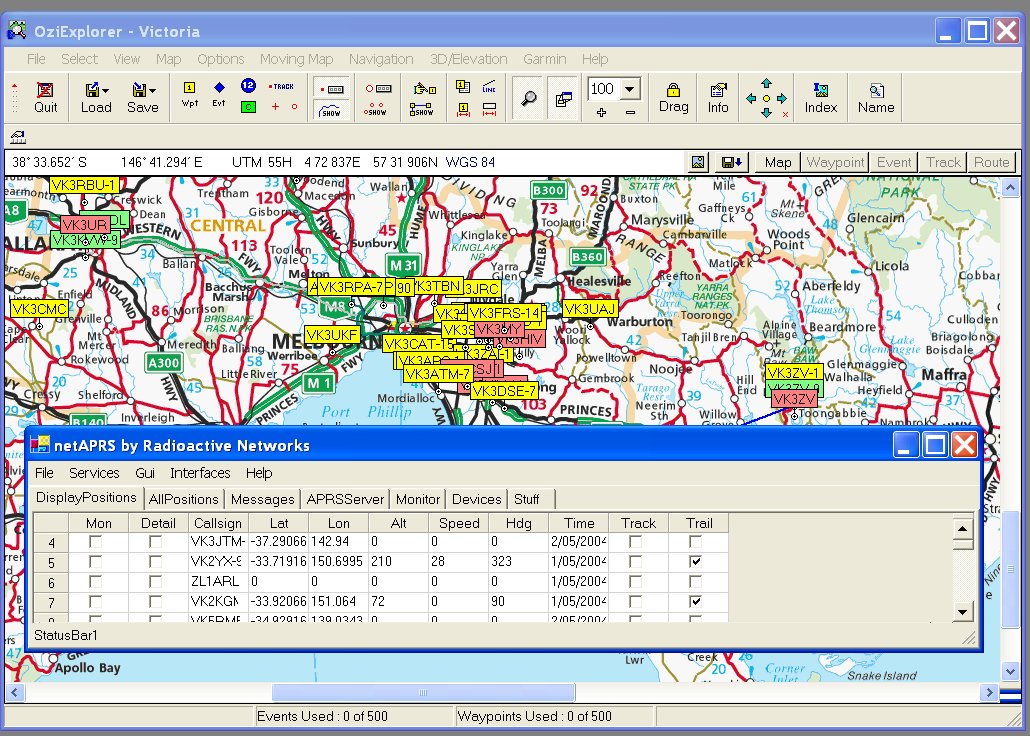
Task: Click the Speed column header
Action: [x=459, y=523]
